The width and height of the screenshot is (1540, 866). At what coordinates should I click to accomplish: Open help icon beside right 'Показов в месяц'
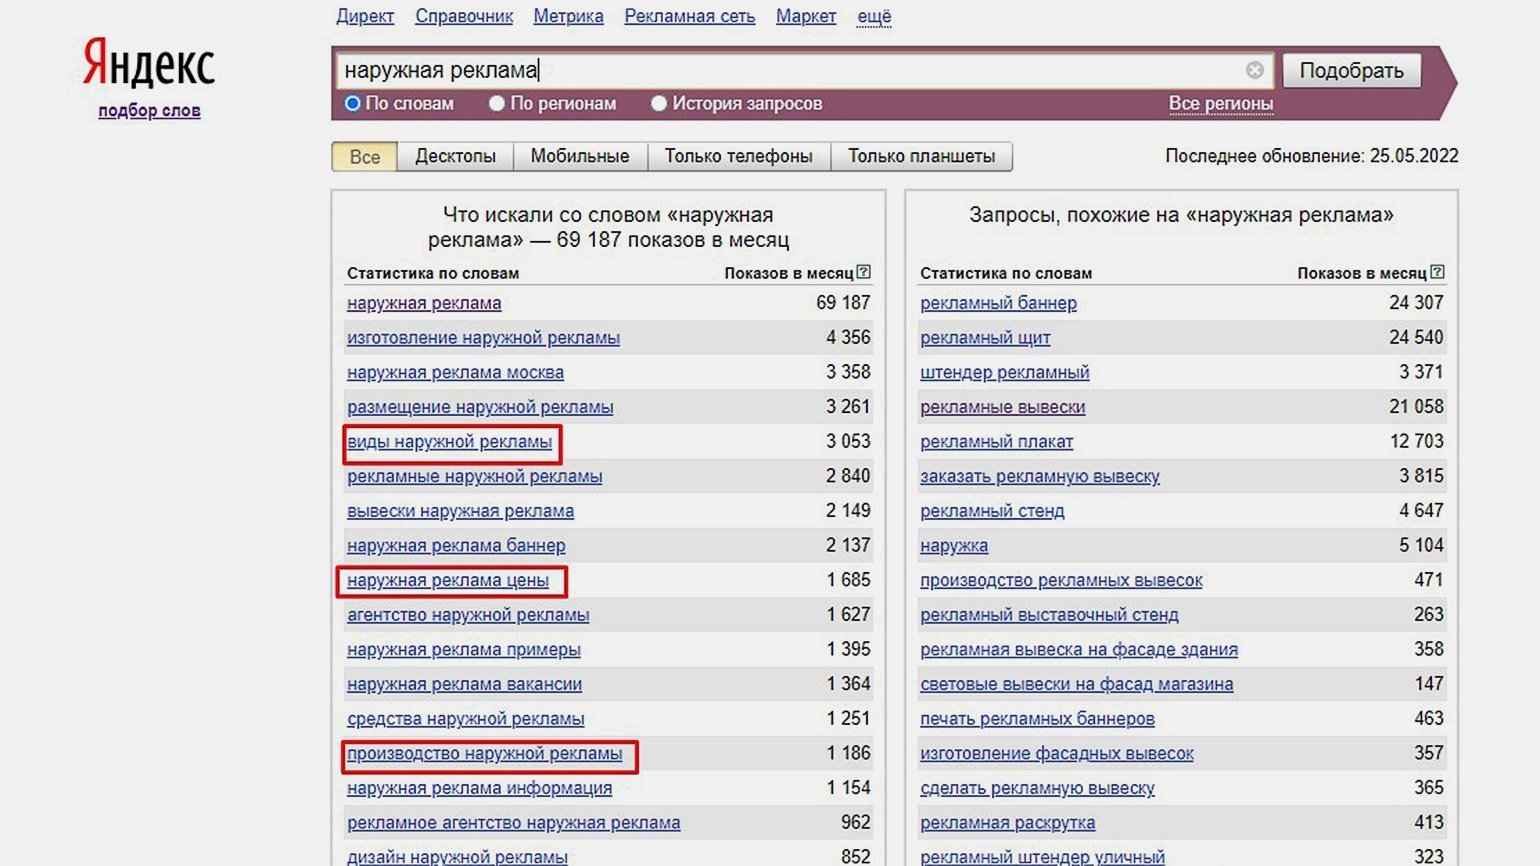pyautogui.click(x=1437, y=272)
